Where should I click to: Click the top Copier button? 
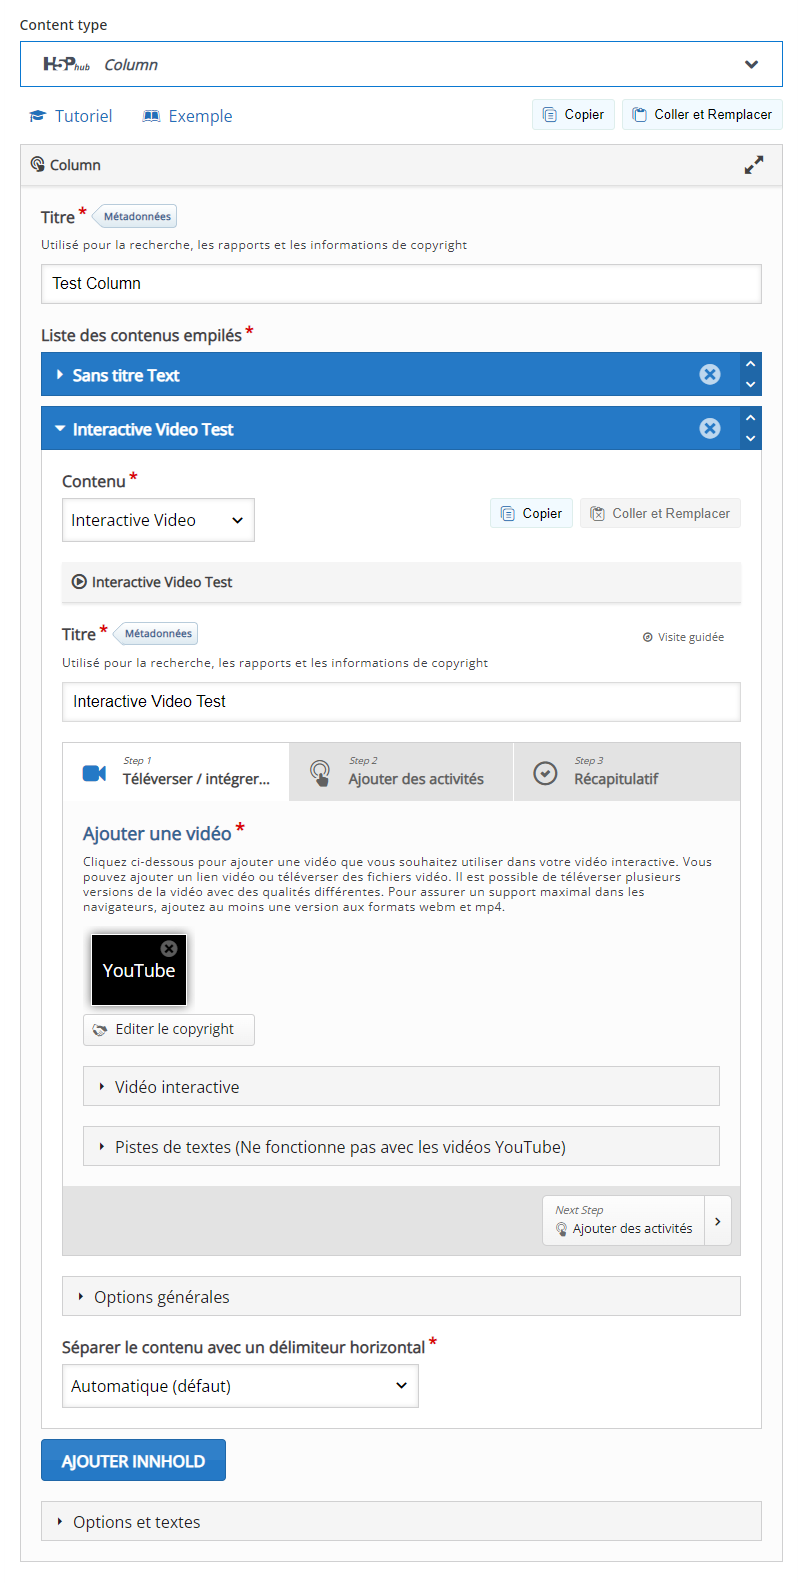[573, 115]
